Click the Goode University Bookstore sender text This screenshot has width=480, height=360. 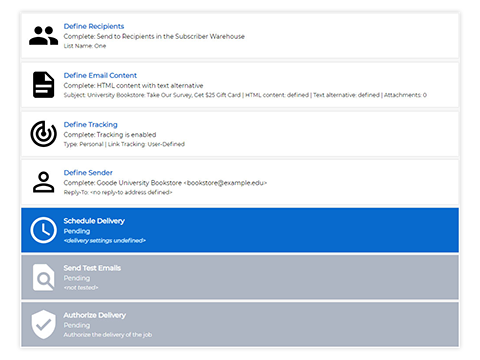165,183
